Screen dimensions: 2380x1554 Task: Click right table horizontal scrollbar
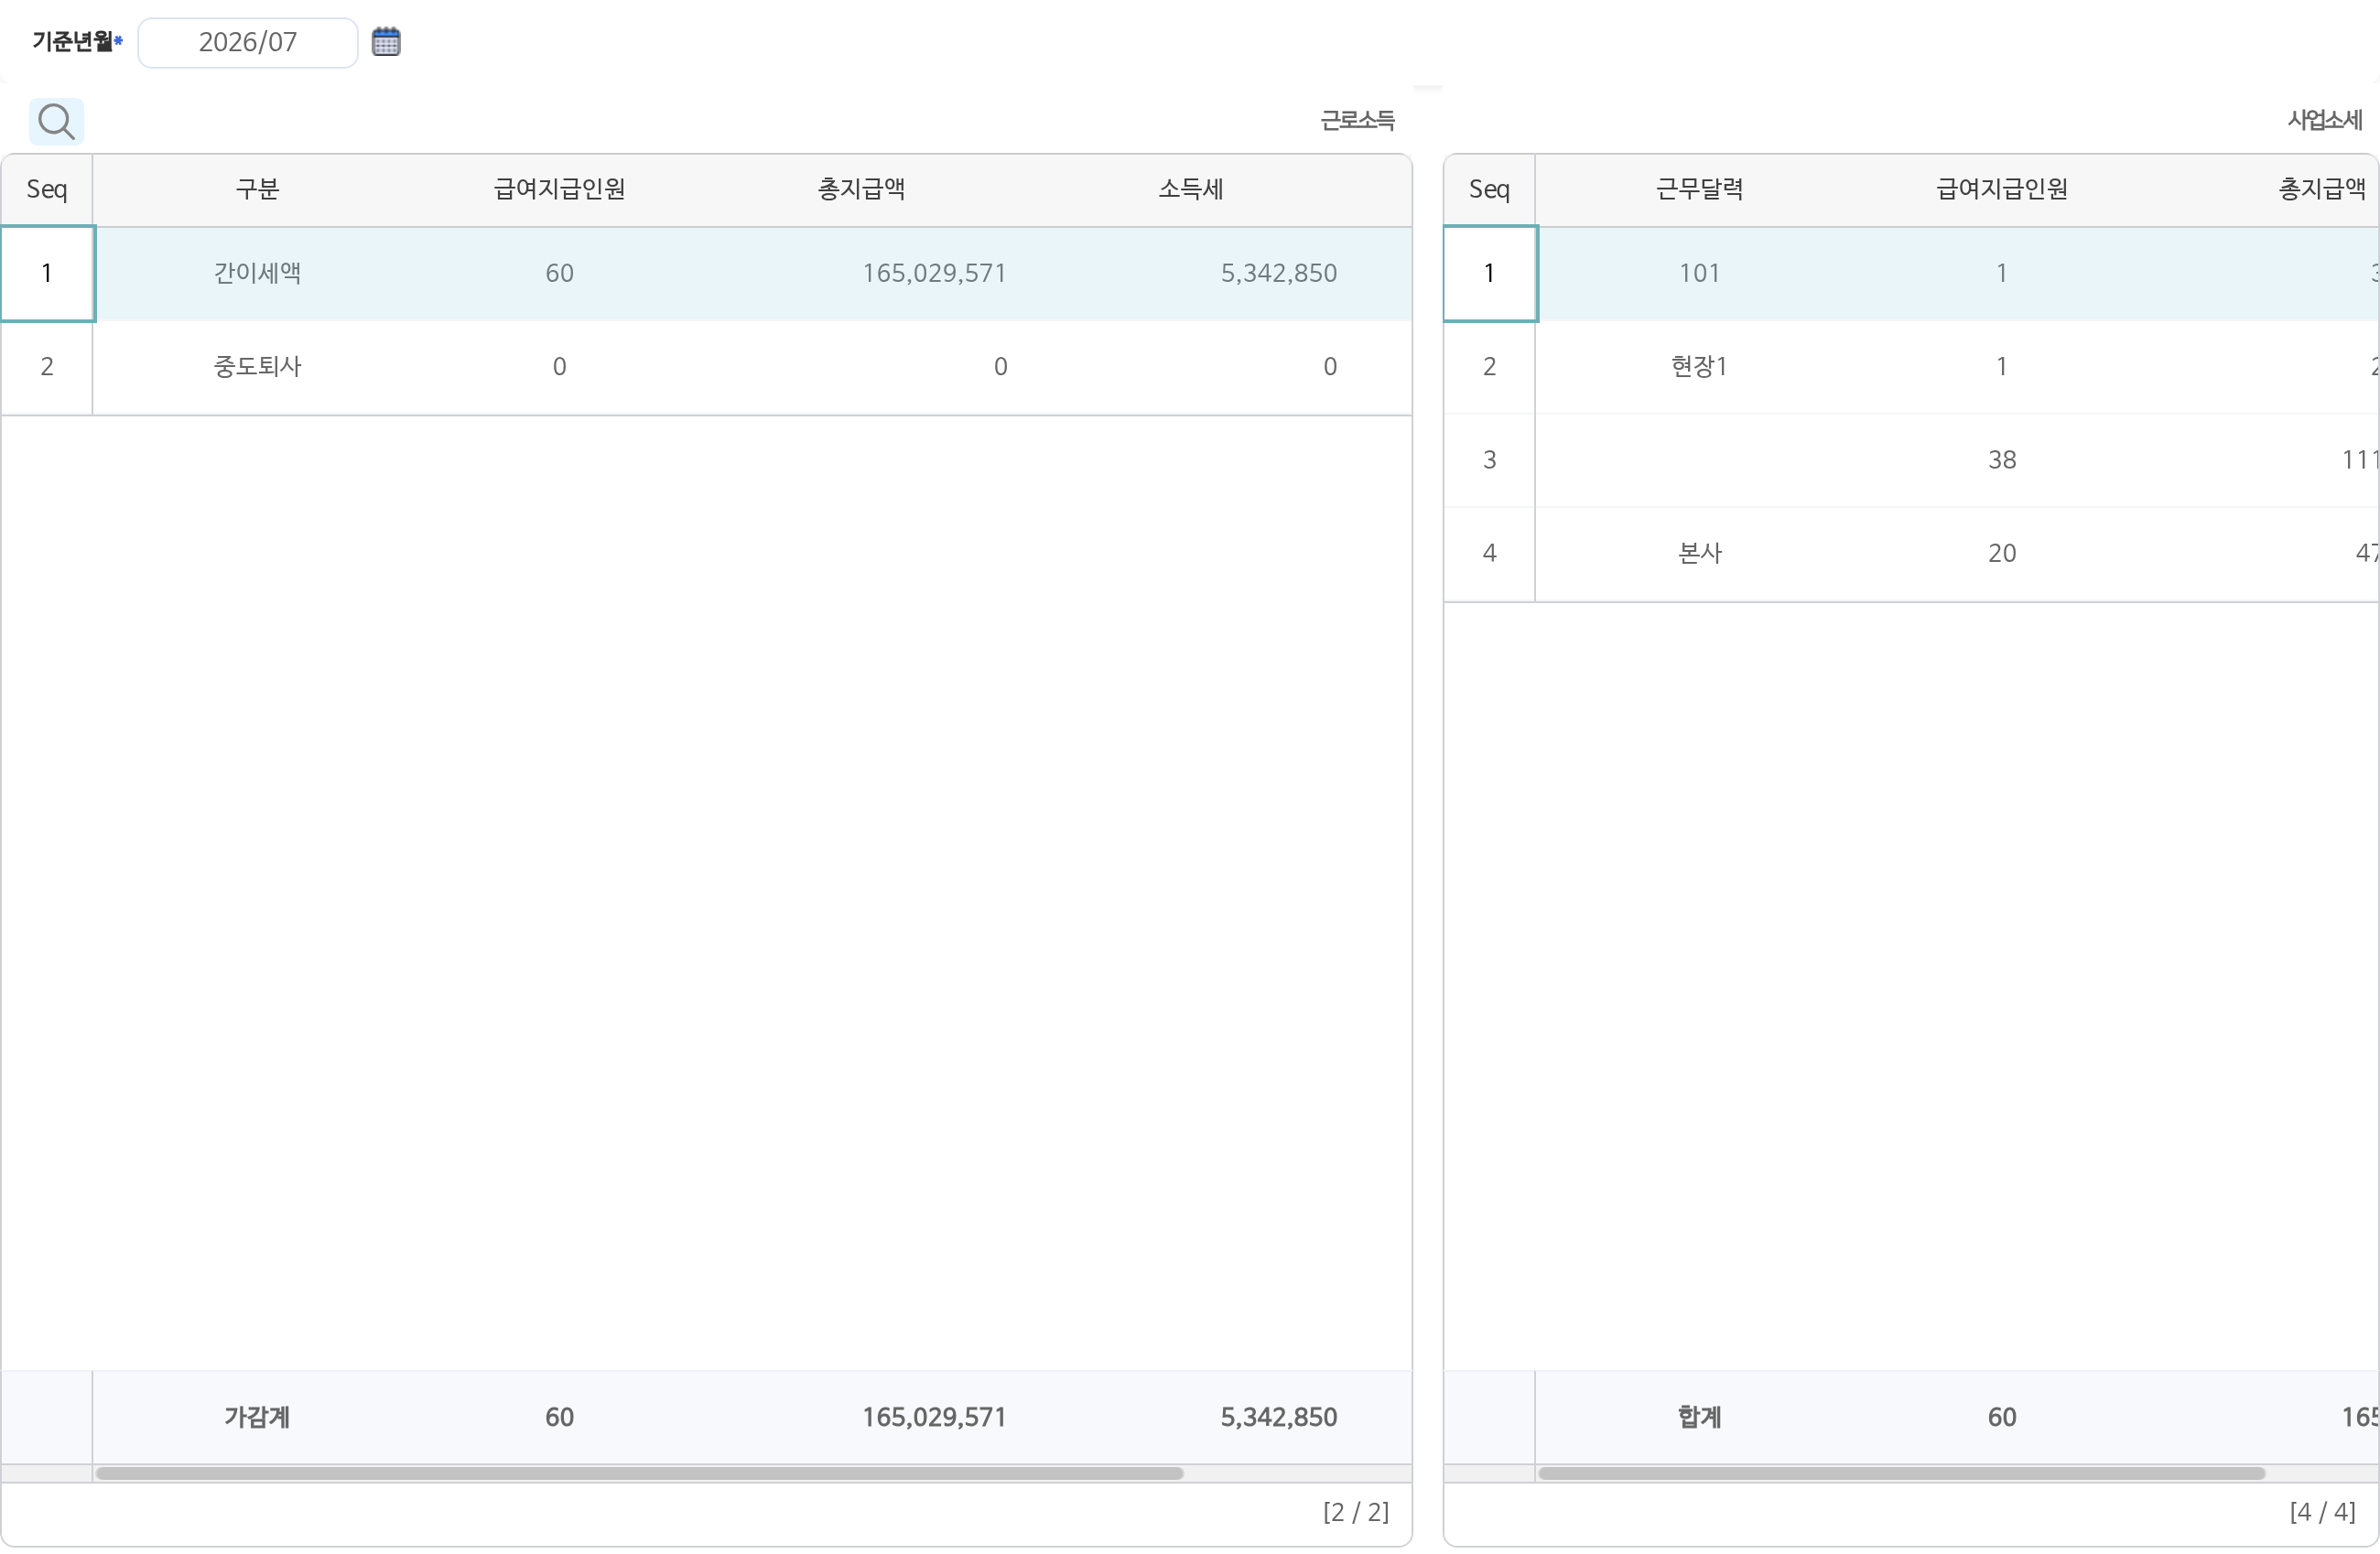click(x=1901, y=1474)
